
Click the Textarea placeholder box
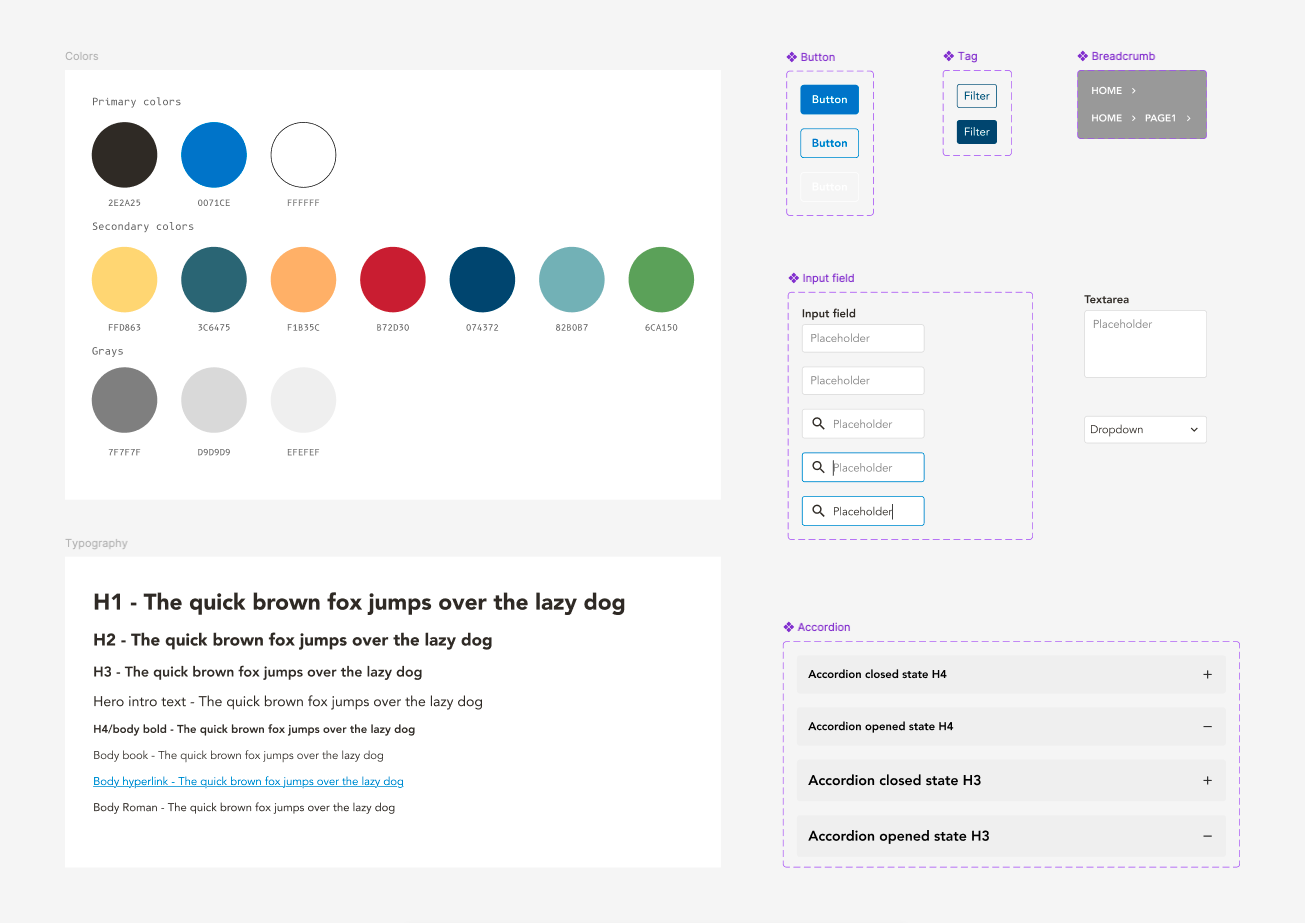[1145, 344]
